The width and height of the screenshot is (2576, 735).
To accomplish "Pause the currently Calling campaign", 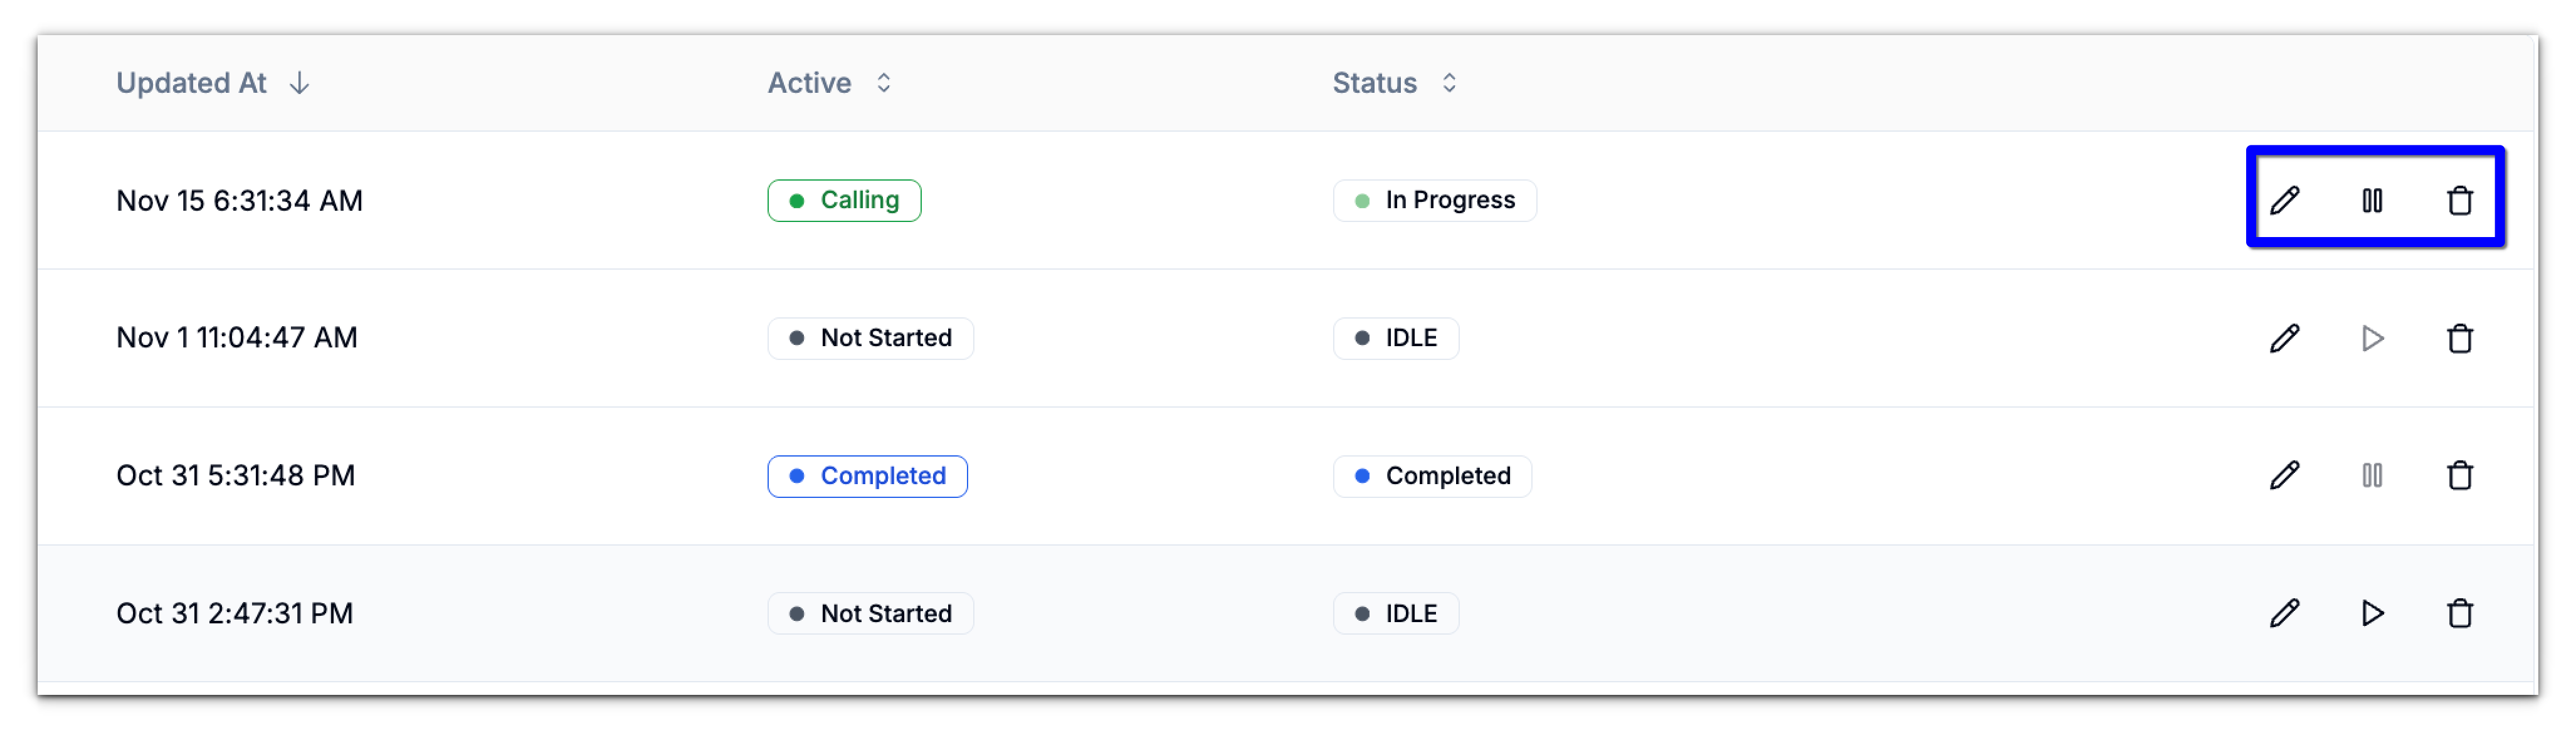I will (2372, 200).
